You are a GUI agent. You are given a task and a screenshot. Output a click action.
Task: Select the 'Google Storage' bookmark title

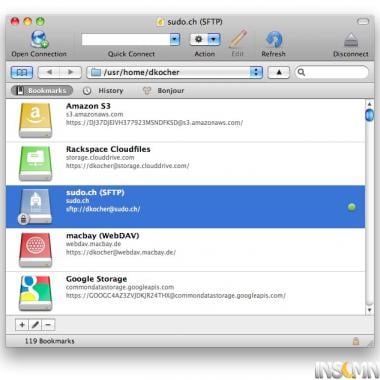point(97,279)
